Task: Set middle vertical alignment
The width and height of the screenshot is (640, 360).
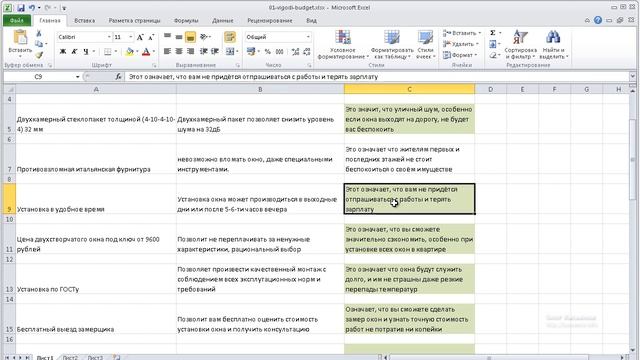Action: pyautogui.click(x=179, y=37)
